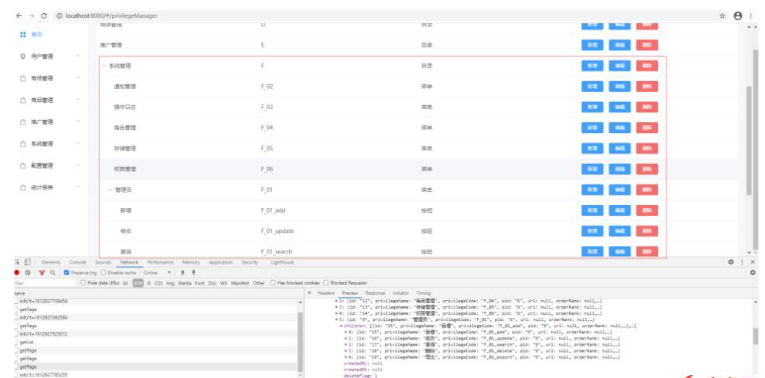
Task: Check the Hide data URLs checkbox
Action: point(83,283)
